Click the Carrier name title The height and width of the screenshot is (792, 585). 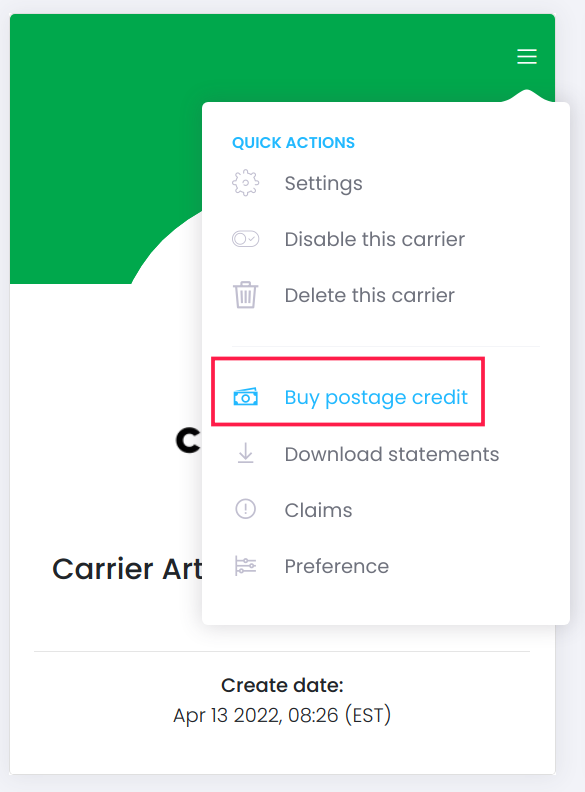tap(127, 569)
